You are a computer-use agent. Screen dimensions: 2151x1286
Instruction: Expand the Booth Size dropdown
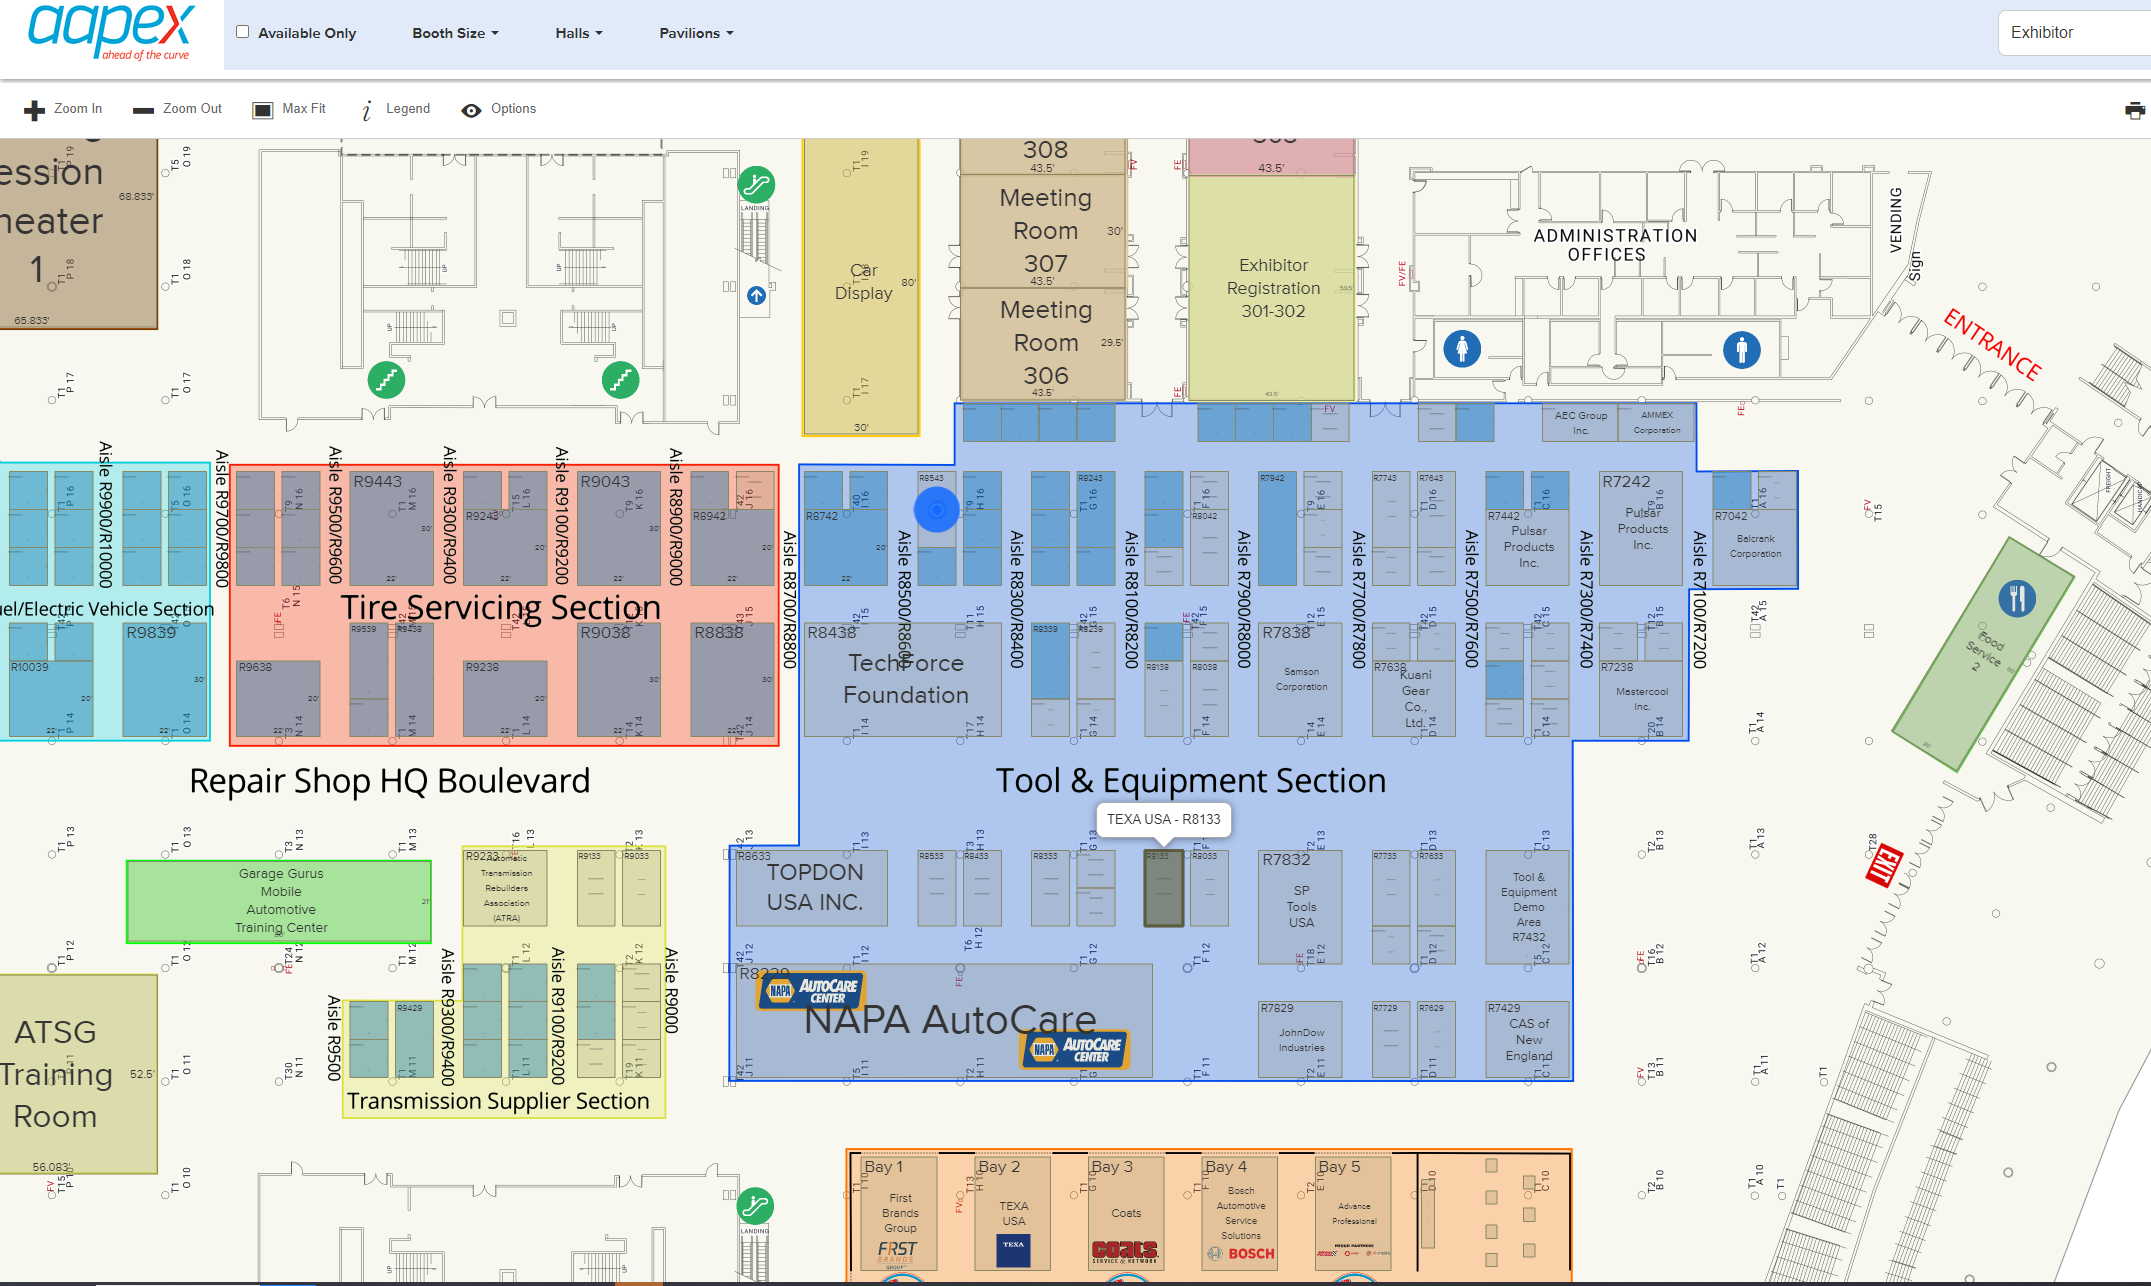point(455,33)
